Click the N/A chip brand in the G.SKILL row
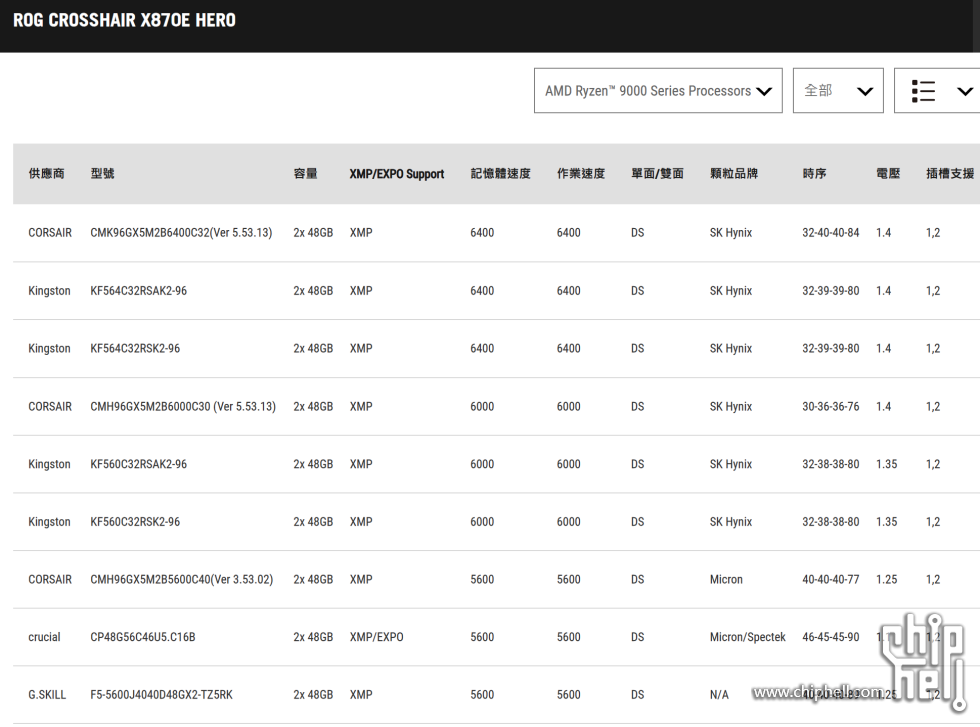 click(719, 694)
